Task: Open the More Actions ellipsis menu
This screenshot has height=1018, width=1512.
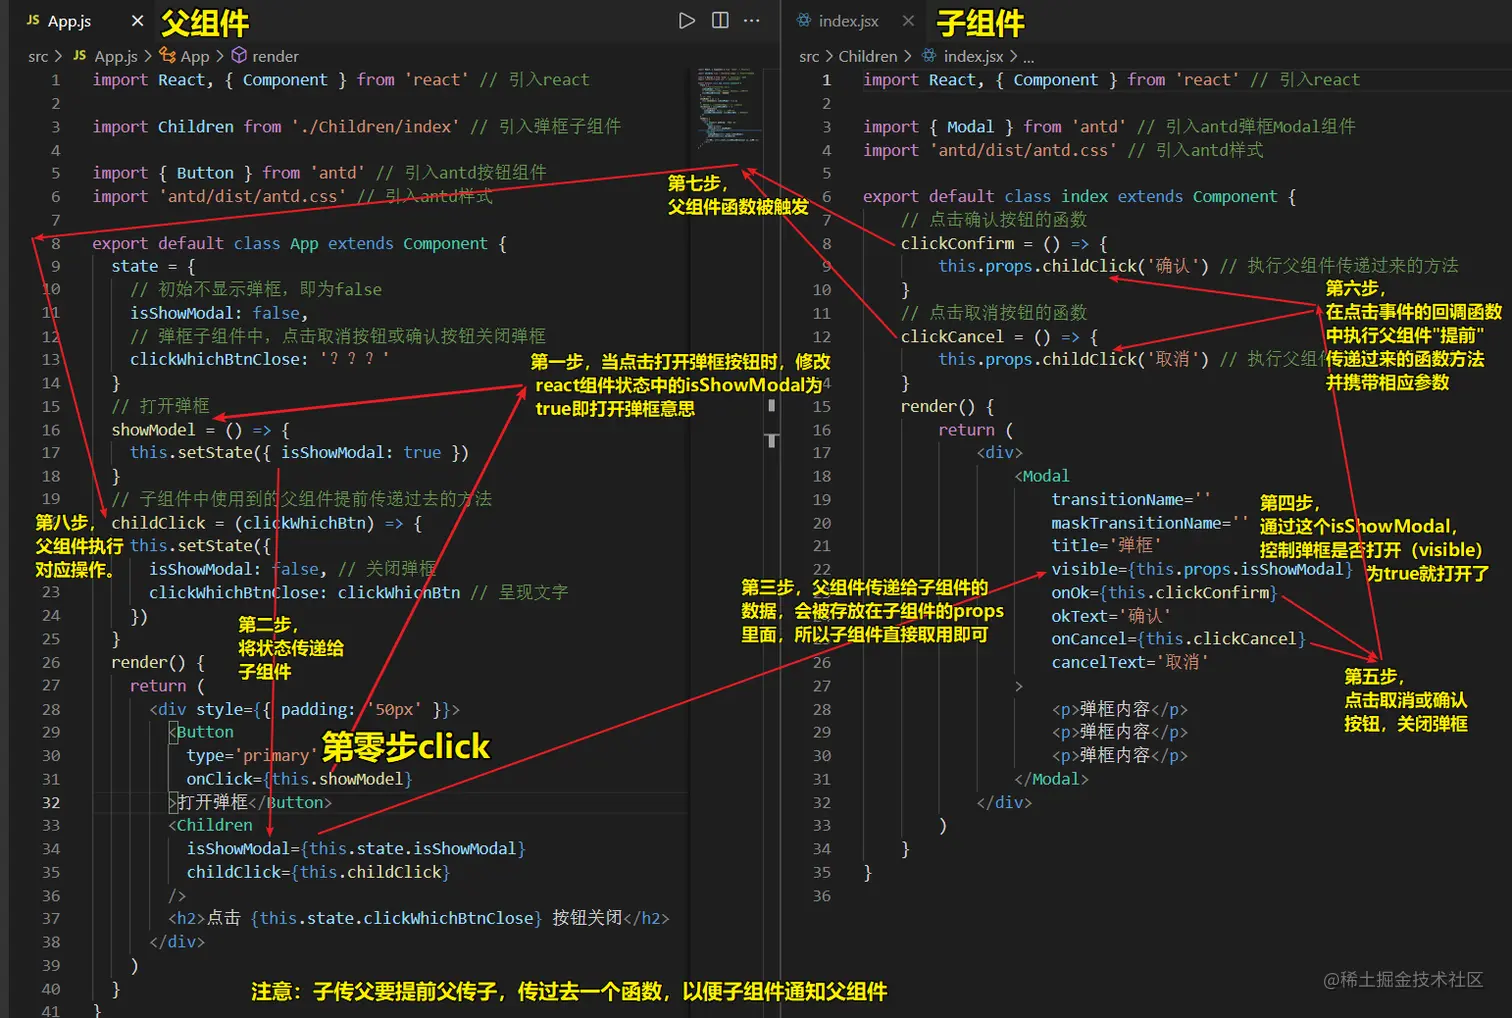Action: coord(752,20)
